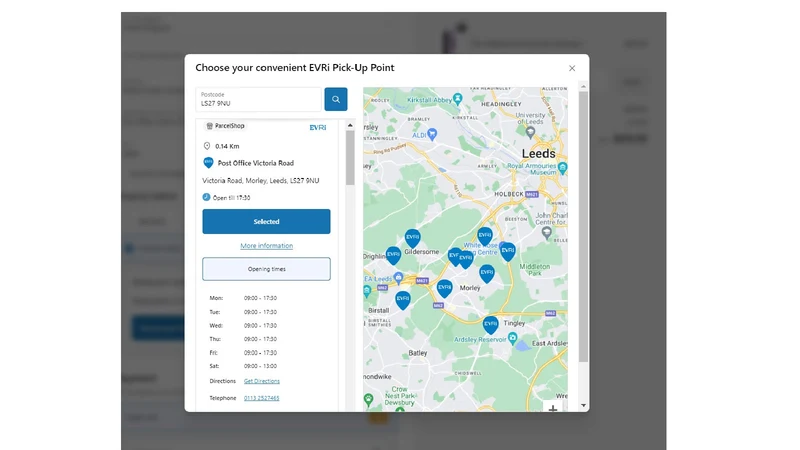Screen dimensions: 800x450
Task: Click the Fri: 09:00 - 17:30 opening row
Action: point(243,353)
